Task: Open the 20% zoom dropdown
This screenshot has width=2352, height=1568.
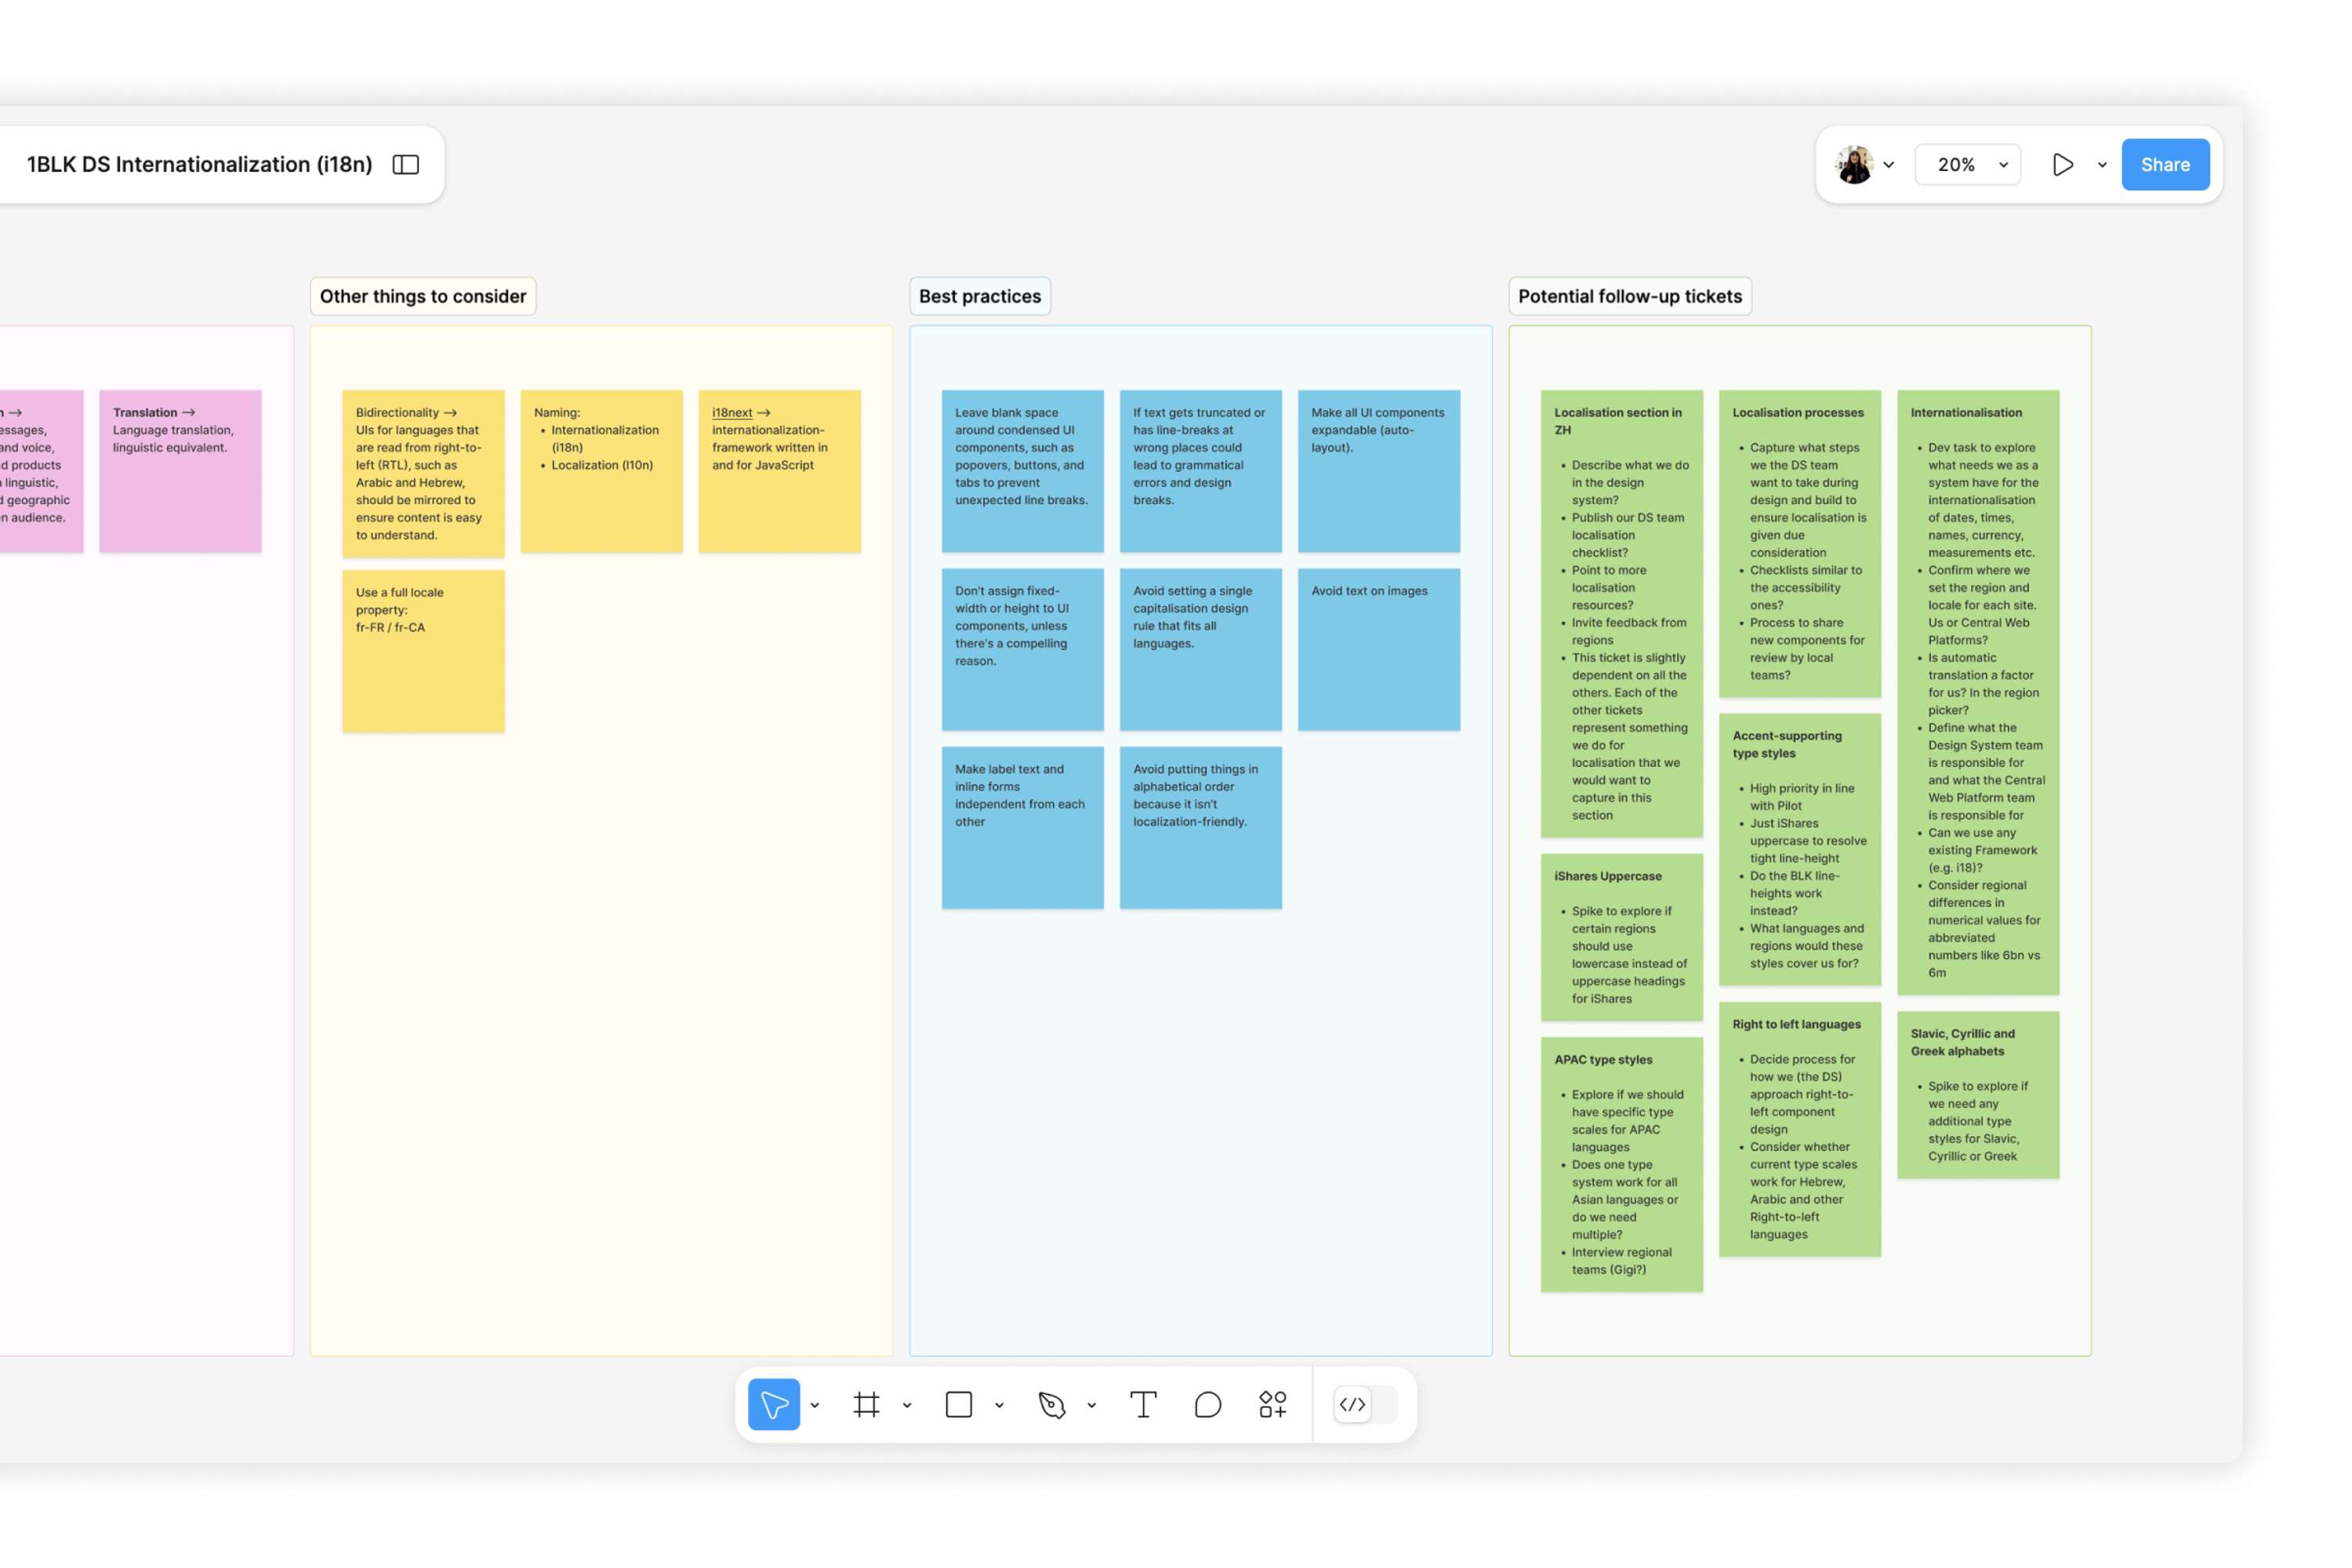Action: click(1967, 164)
